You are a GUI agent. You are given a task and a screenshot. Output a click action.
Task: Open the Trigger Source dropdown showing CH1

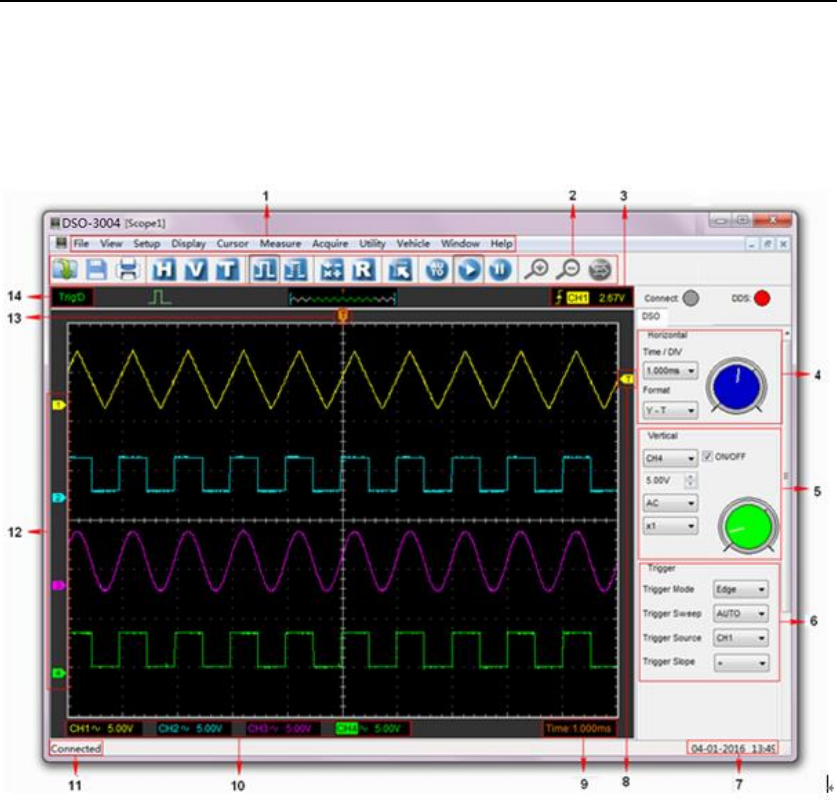[x=741, y=638]
